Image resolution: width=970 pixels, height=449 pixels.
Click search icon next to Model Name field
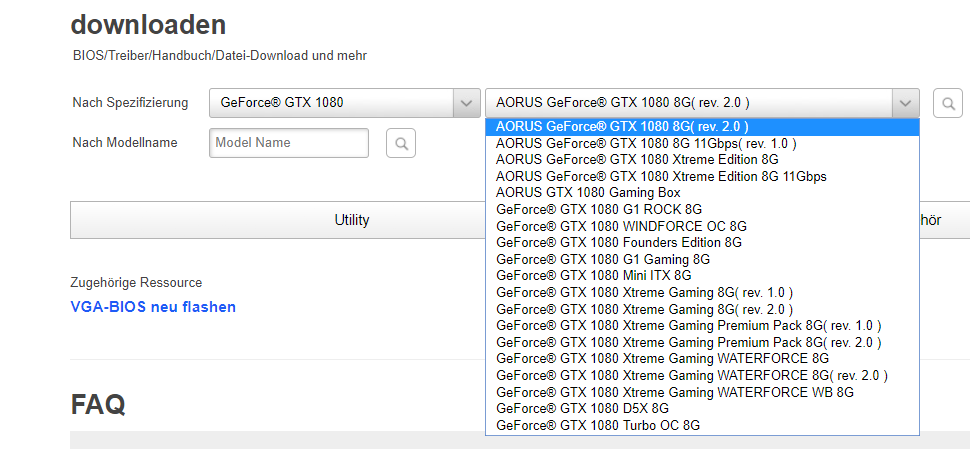401,143
